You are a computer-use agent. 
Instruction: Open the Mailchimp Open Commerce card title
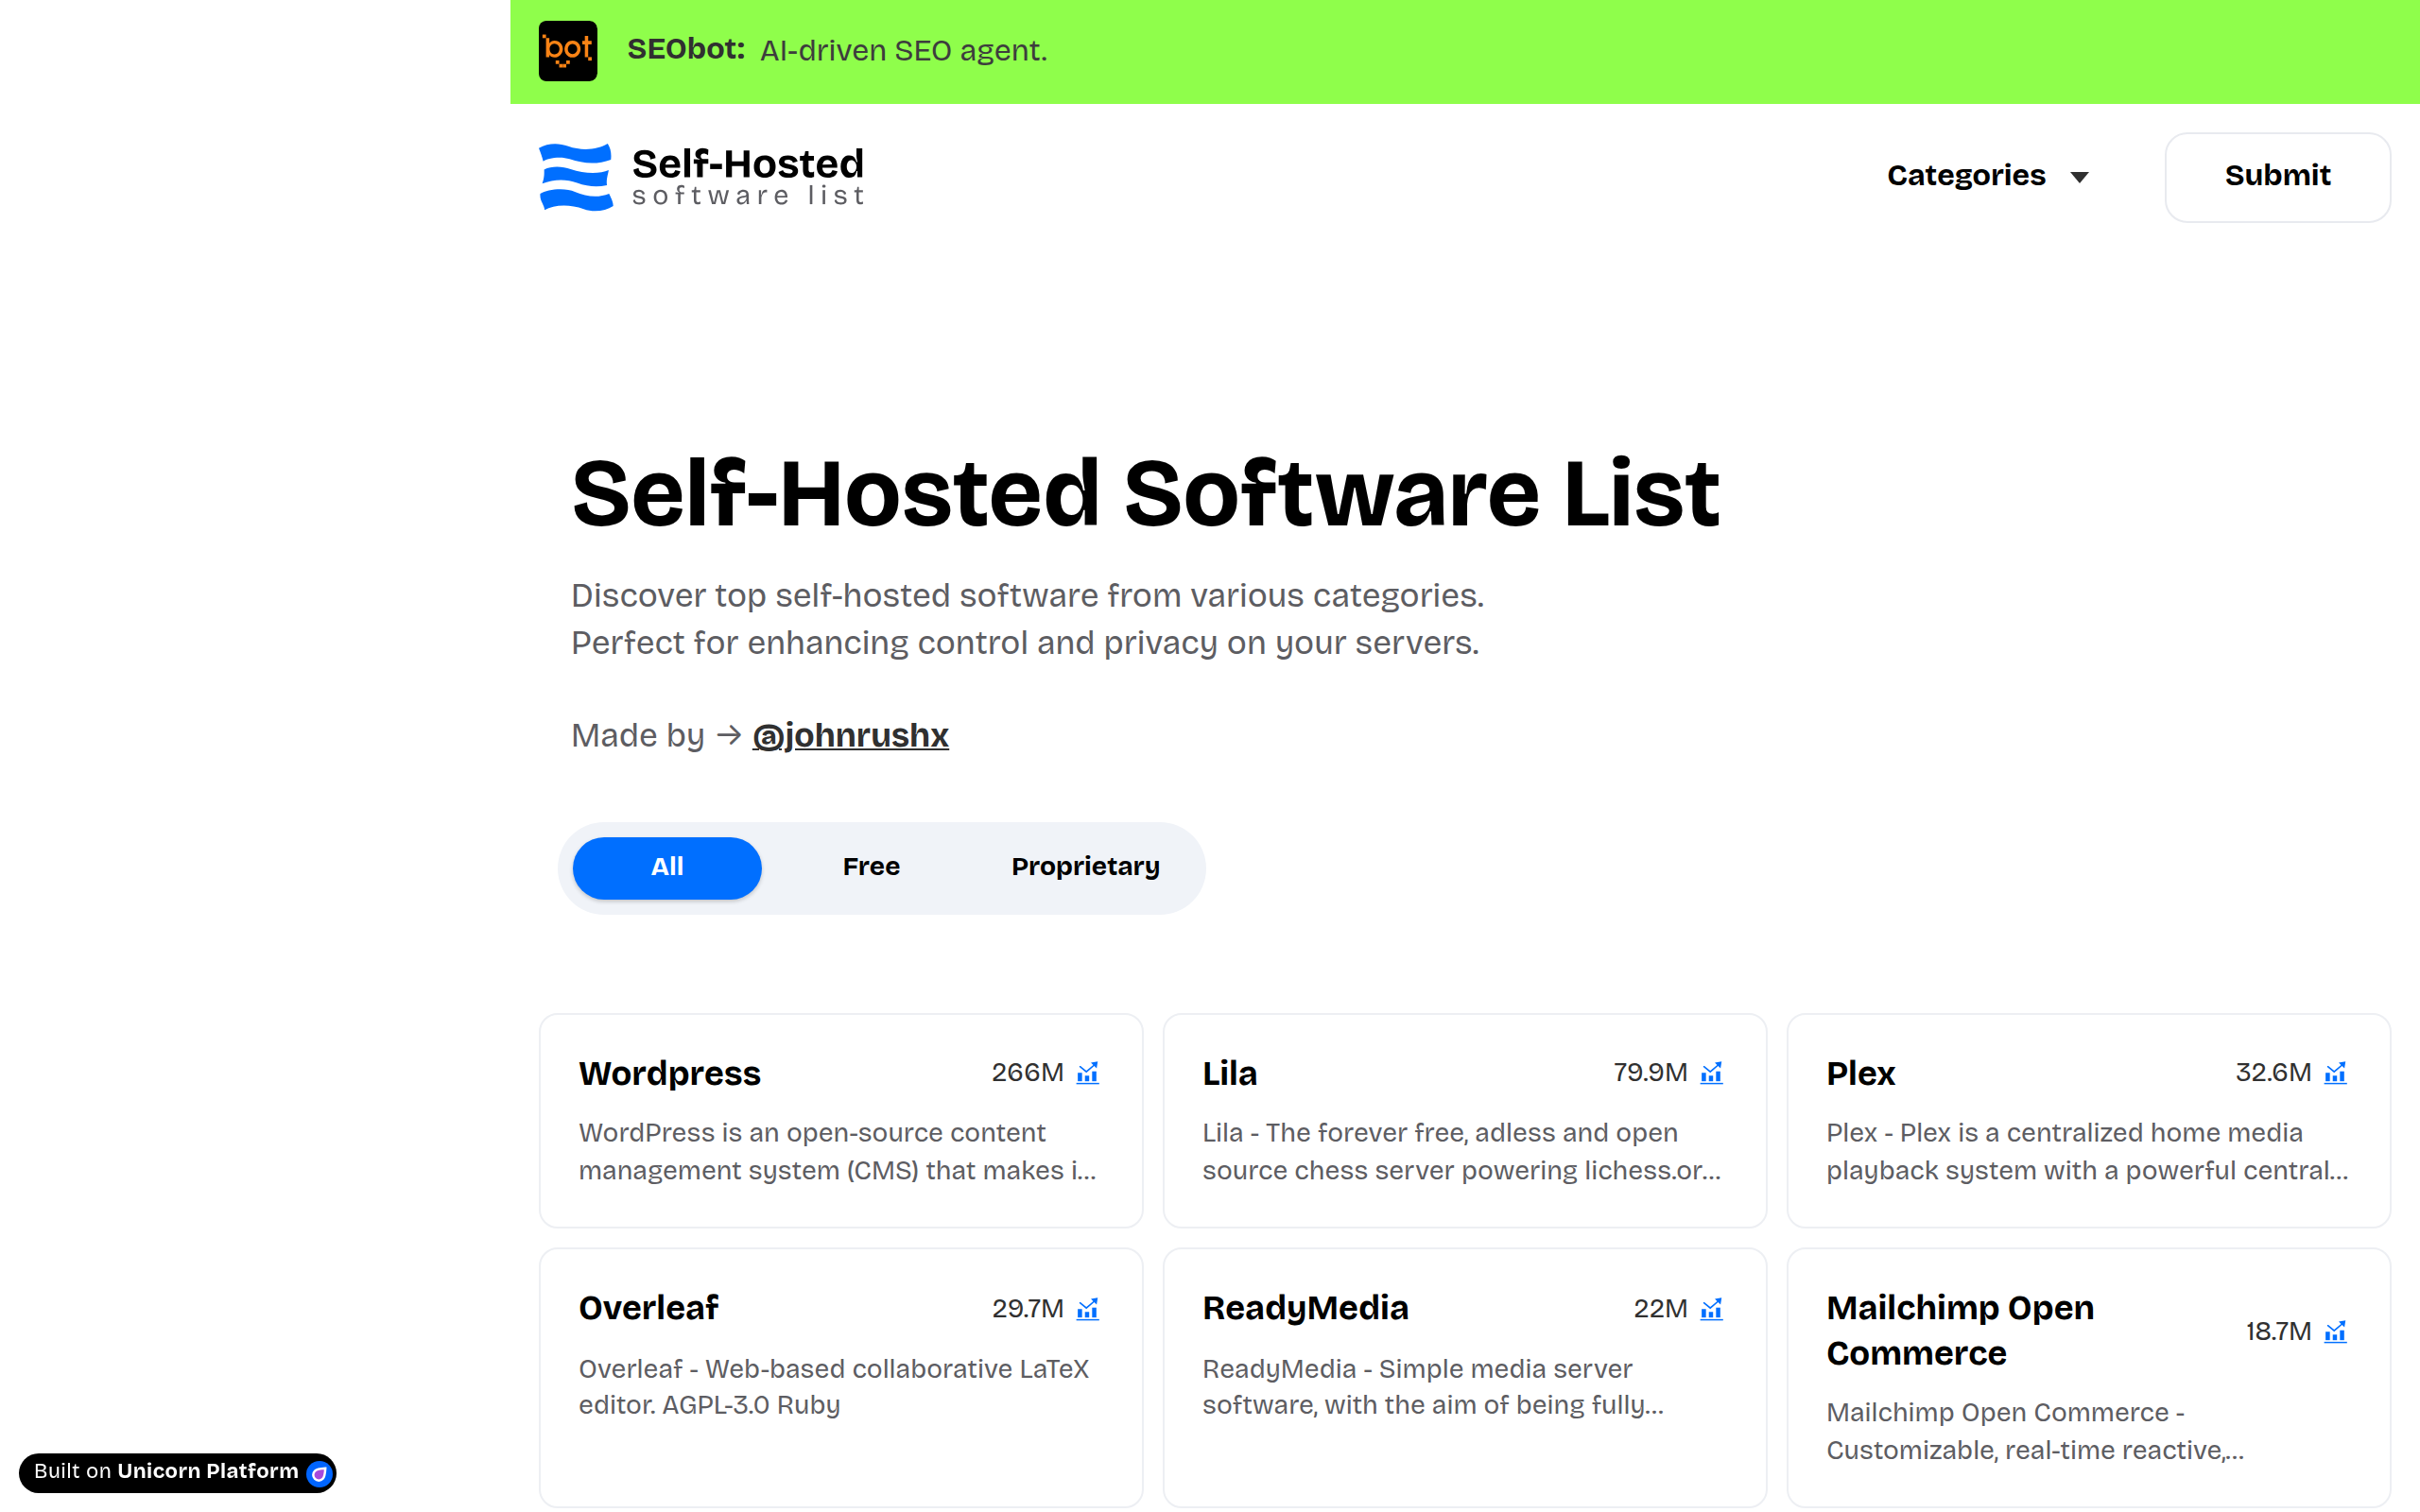pos(1960,1331)
